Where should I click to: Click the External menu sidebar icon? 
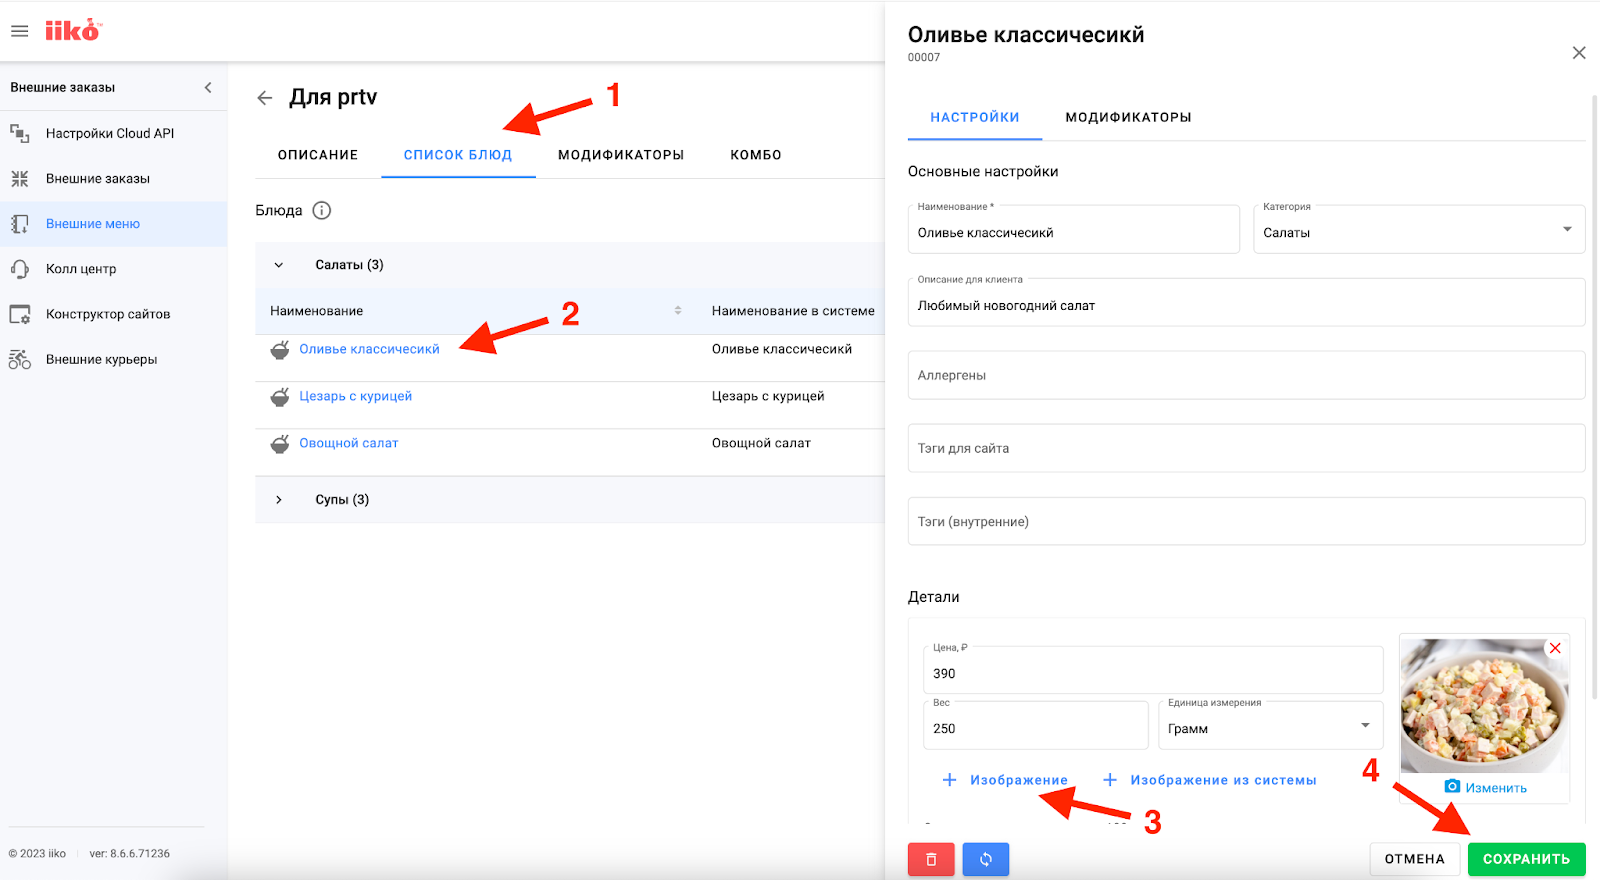click(x=20, y=224)
